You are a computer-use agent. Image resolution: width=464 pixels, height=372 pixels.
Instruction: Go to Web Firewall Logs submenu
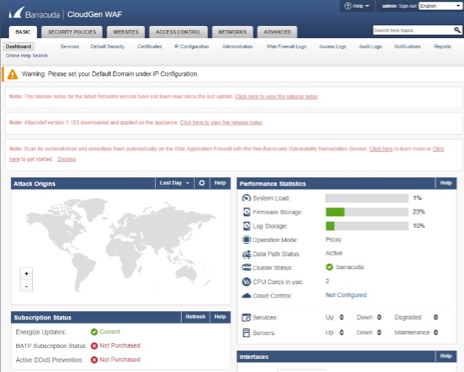pyautogui.click(x=286, y=46)
